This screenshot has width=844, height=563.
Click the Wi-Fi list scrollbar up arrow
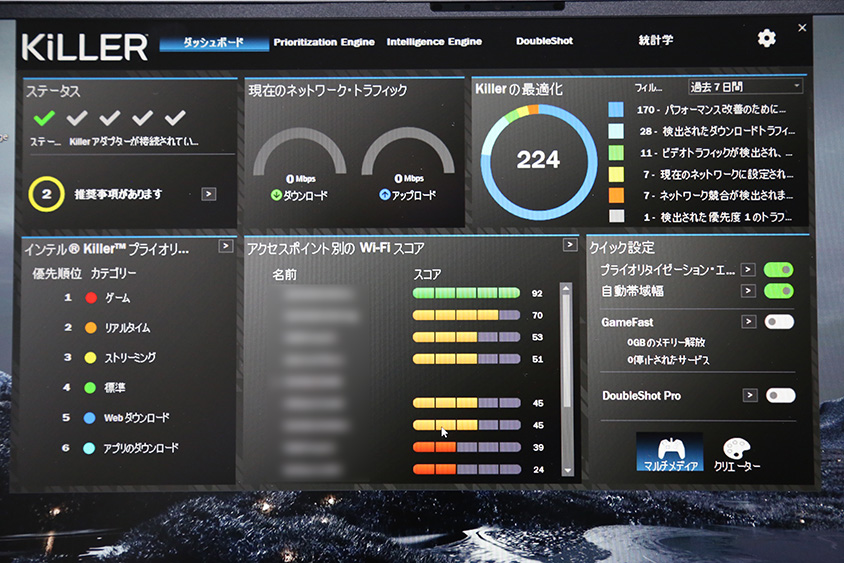click(566, 288)
